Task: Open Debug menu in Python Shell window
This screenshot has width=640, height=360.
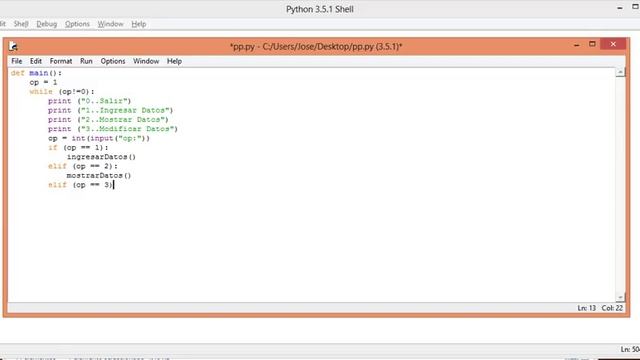Action: coord(47,24)
